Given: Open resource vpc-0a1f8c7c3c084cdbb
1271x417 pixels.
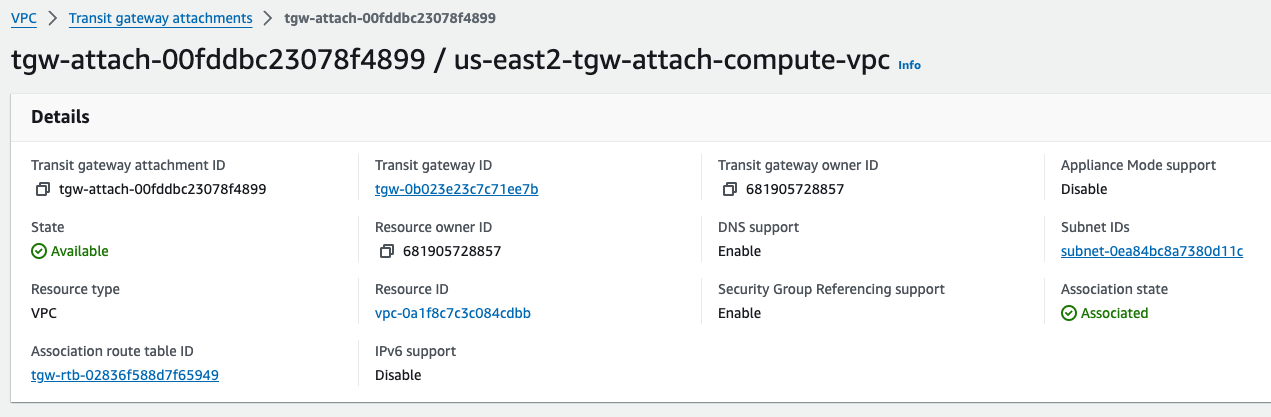Looking at the screenshot, I should (x=452, y=313).
